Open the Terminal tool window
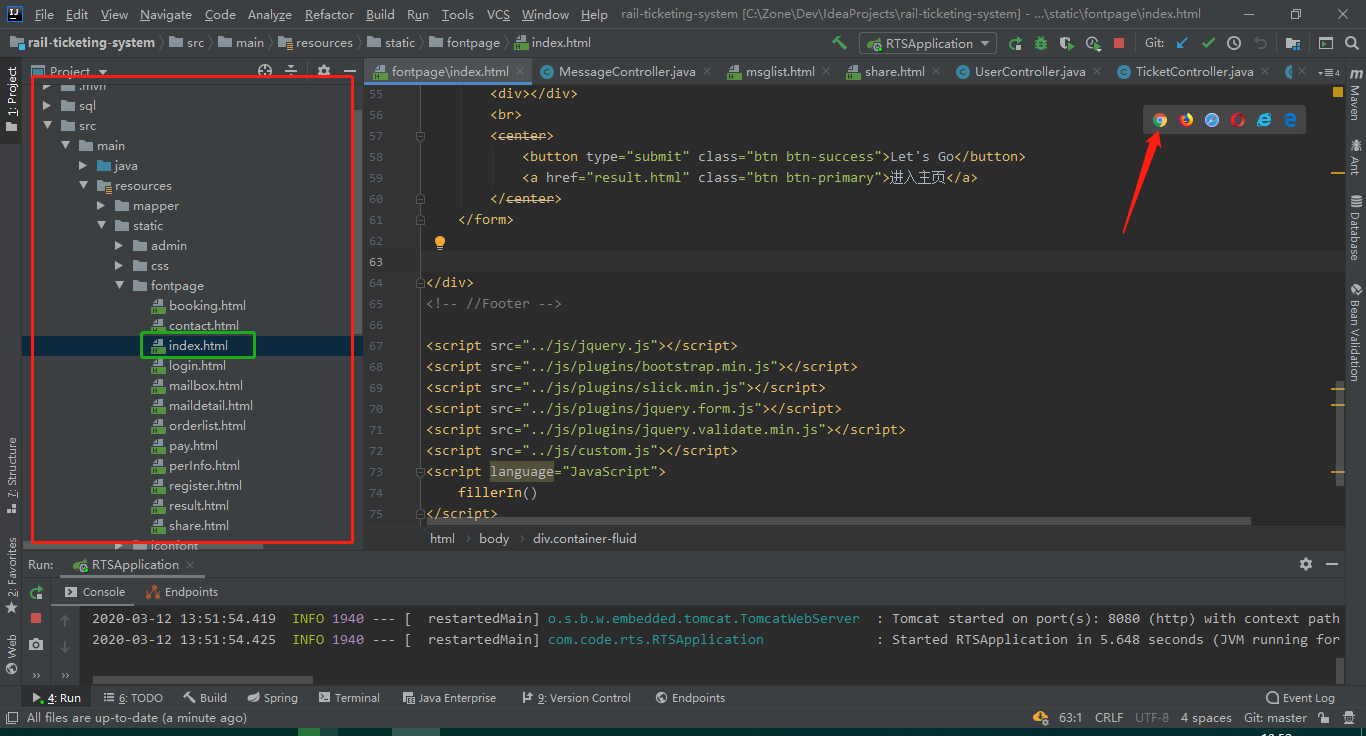The height and width of the screenshot is (736, 1366). point(349,698)
